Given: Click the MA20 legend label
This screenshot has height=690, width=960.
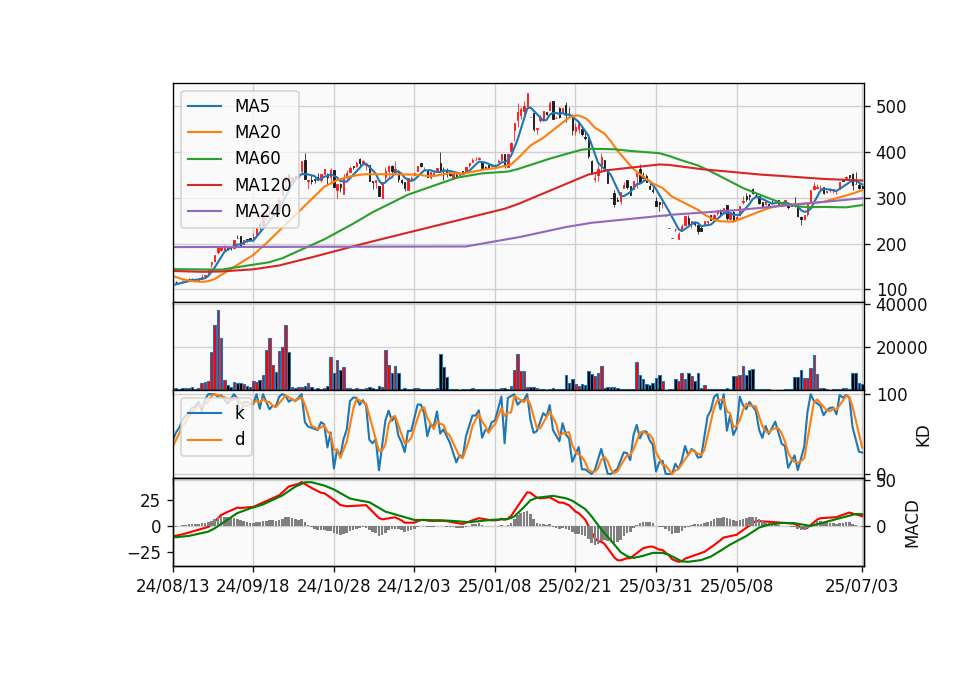Looking at the screenshot, I should (x=257, y=132).
